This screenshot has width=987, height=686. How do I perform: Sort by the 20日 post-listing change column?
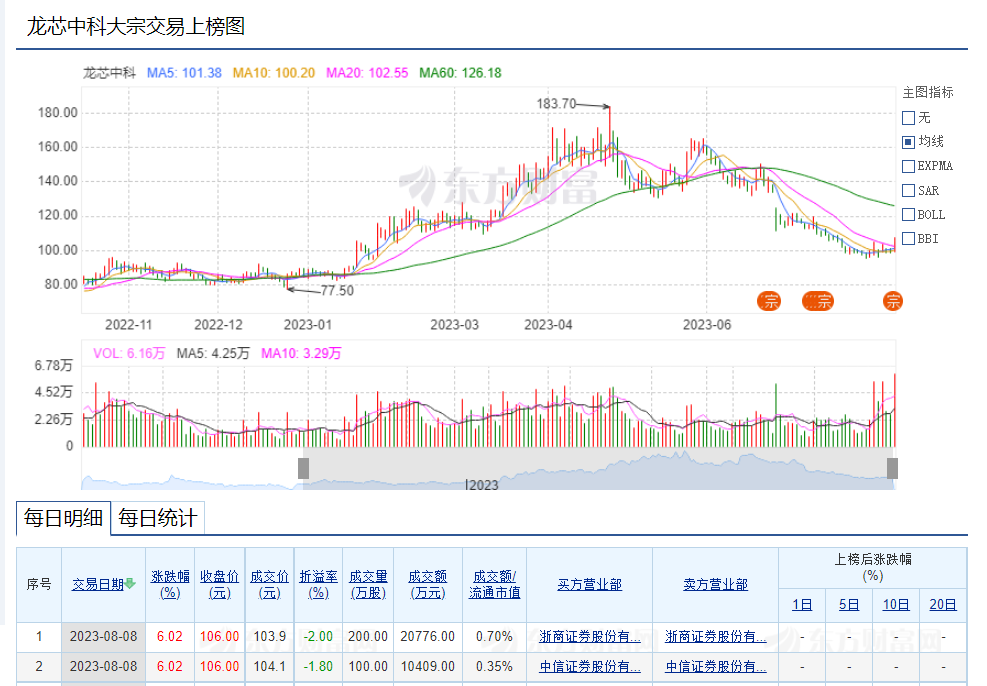[x=942, y=604]
